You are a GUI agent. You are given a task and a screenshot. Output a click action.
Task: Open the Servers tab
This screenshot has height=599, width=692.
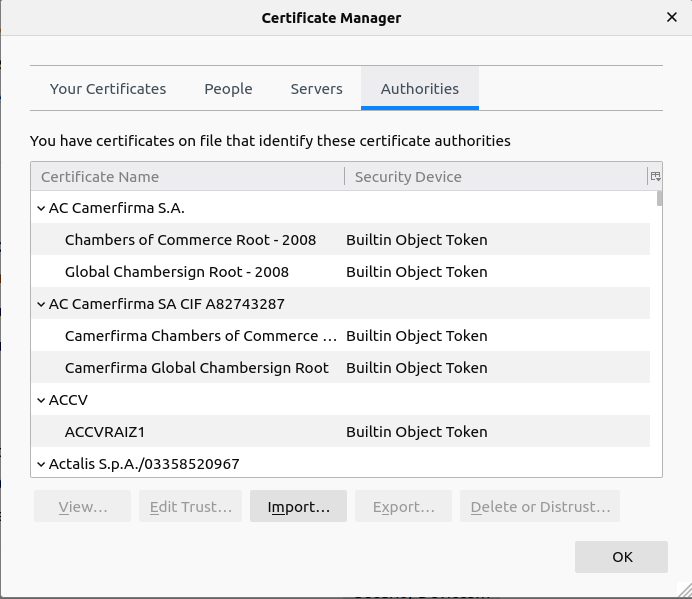tap(316, 89)
